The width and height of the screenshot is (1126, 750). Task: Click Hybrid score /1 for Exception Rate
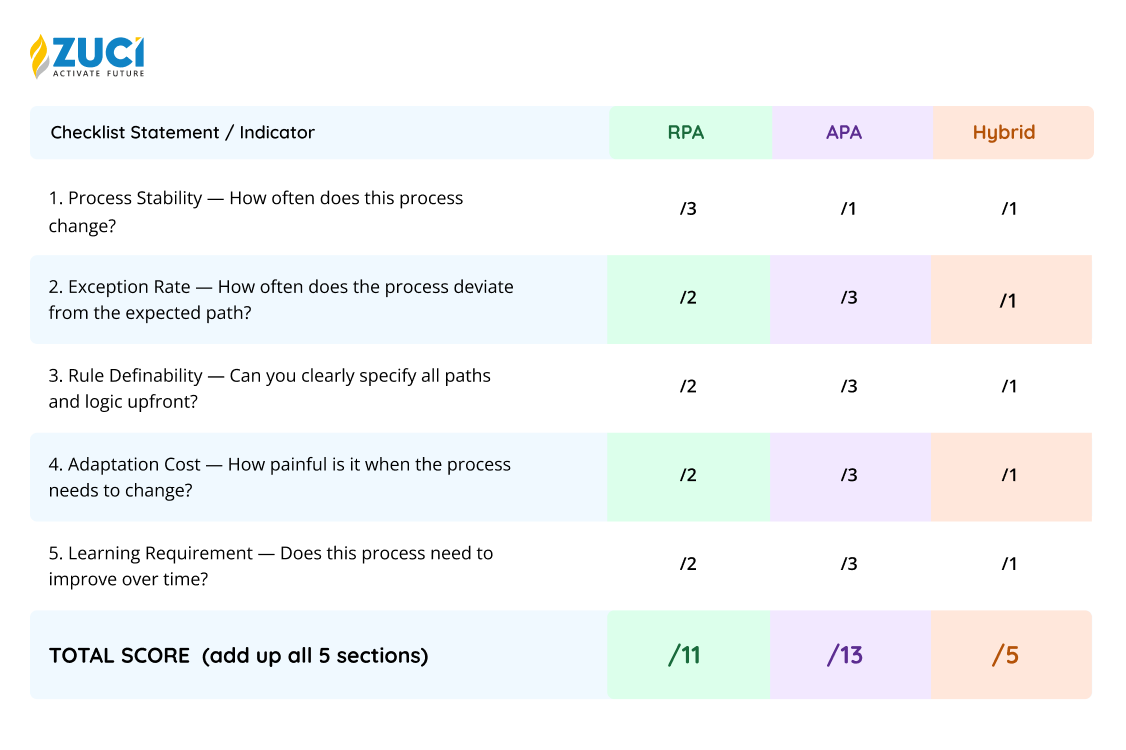tap(1008, 300)
